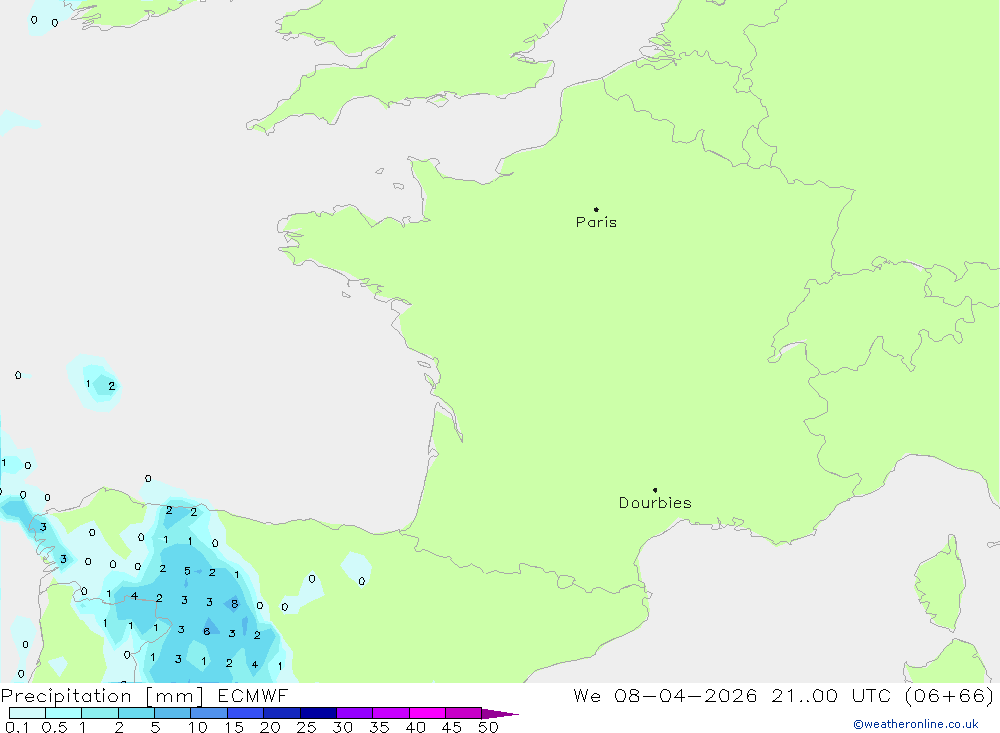Pick the 0.5–1 mm legend color swatch
1000x733 pixels.
coord(63,713)
